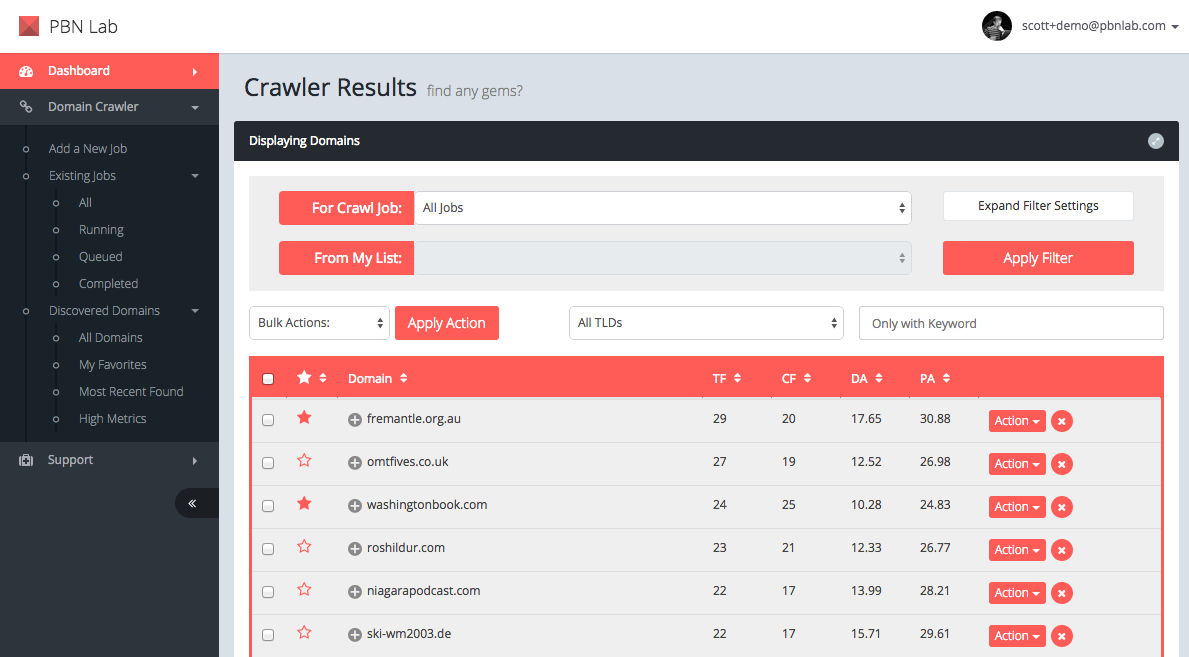1189x657 pixels.
Task: Open Action dropdown for roshildur.com
Action: [x=1017, y=550]
